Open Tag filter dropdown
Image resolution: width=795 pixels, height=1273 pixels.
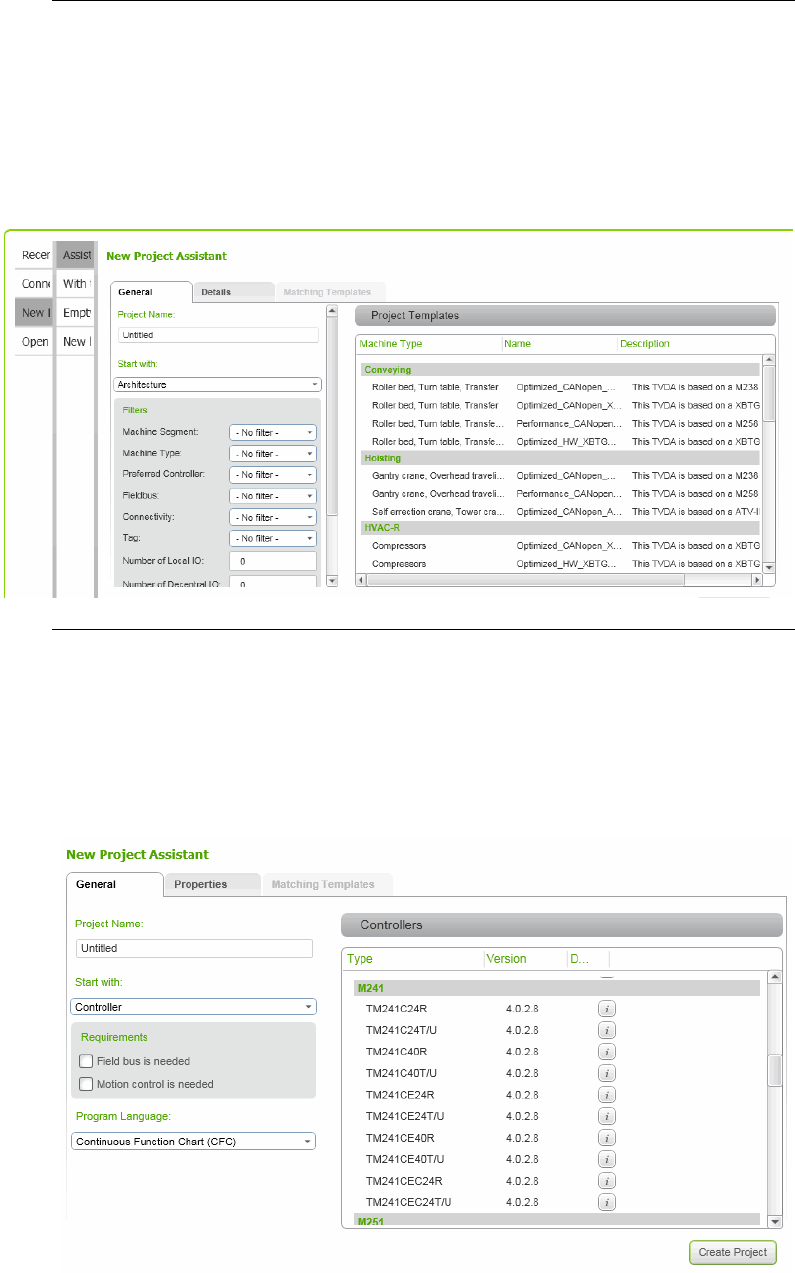point(273,538)
